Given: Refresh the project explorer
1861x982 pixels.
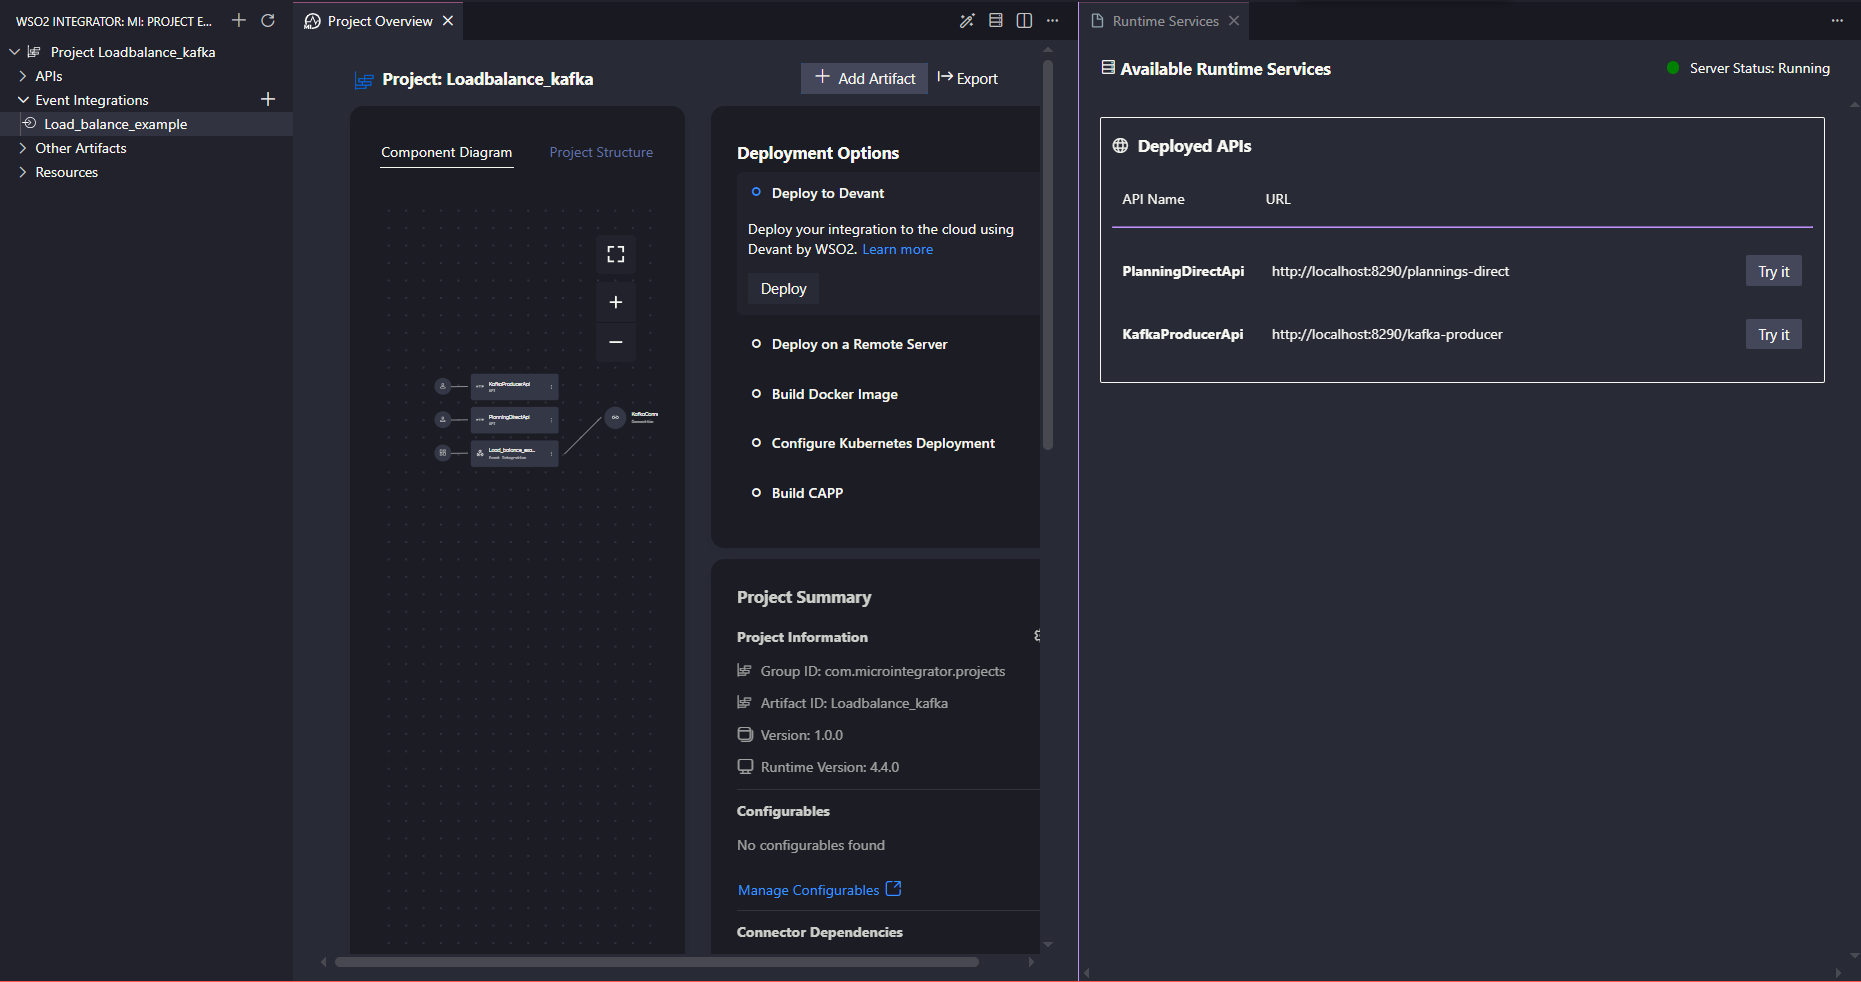Looking at the screenshot, I should (x=268, y=21).
